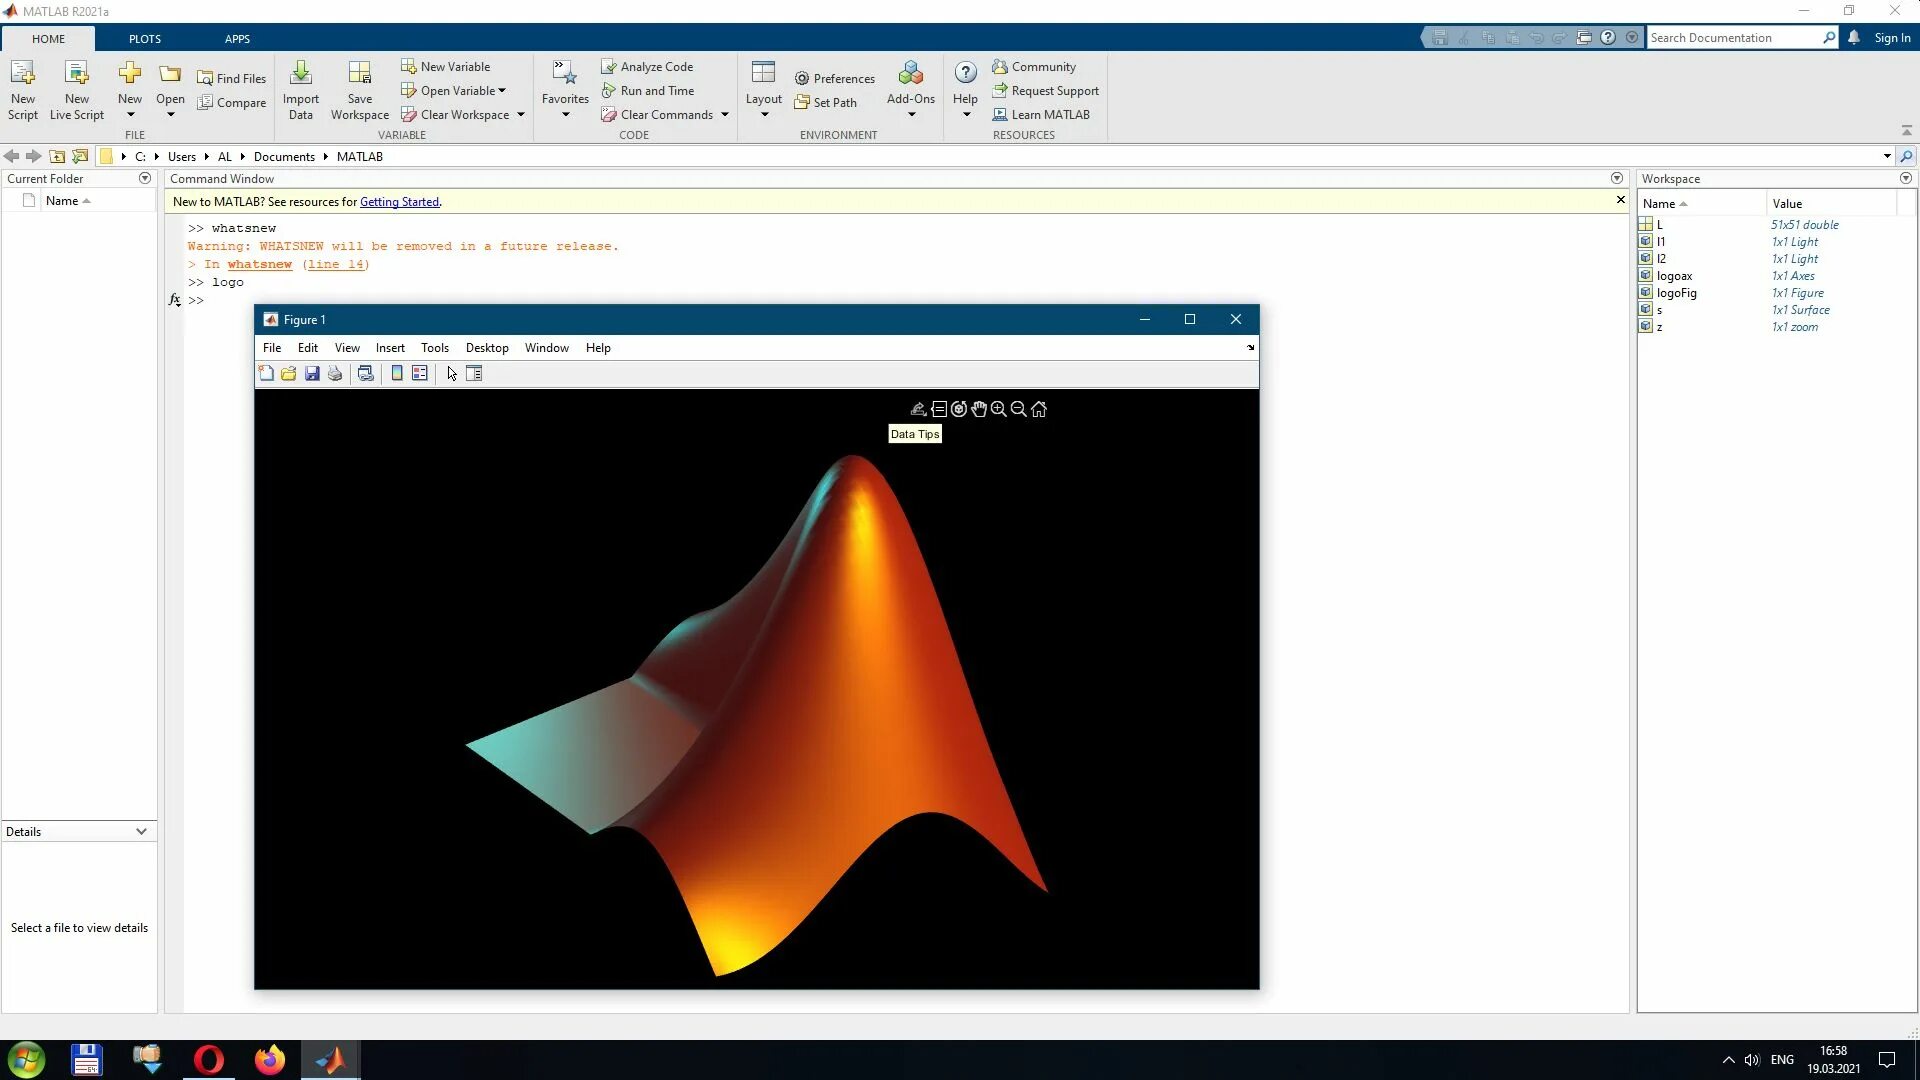Expand the Details panel chevron

tap(141, 831)
